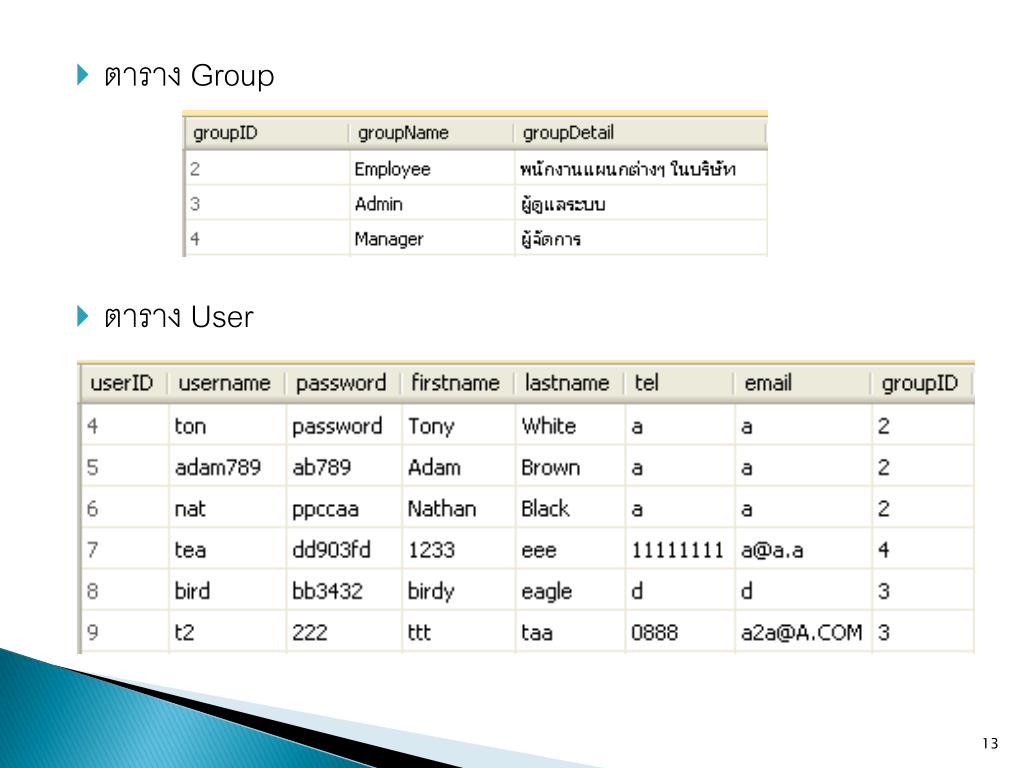Screen dimensions: 1024x768
Task: Click the groupName column header
Action: [431, 133]
